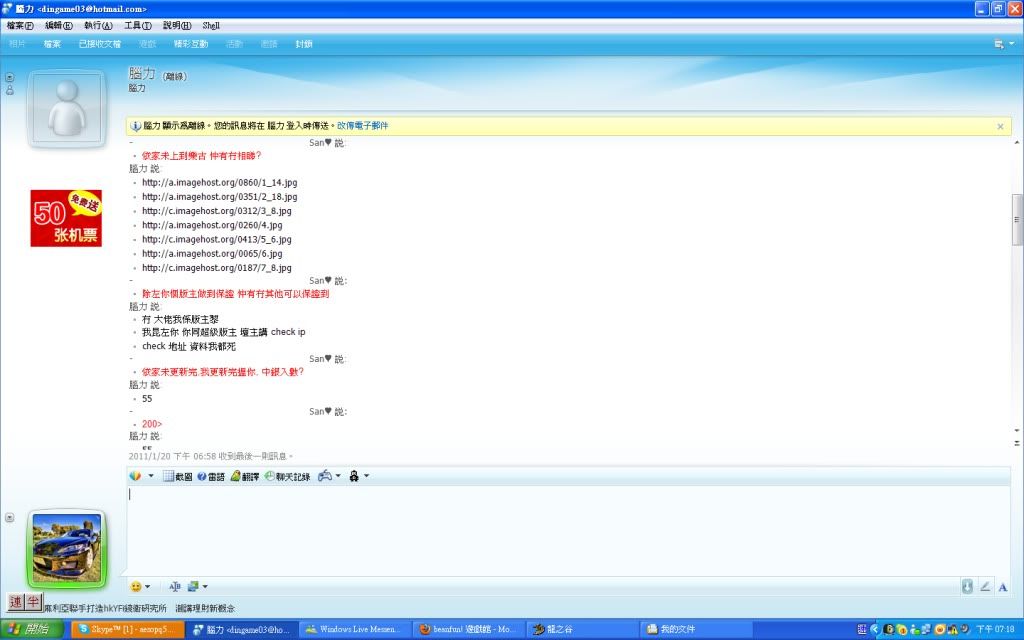This screenshot has height=640, width=1024.
Task: Switch to handwriting pen mode
Action: point(985,586)
